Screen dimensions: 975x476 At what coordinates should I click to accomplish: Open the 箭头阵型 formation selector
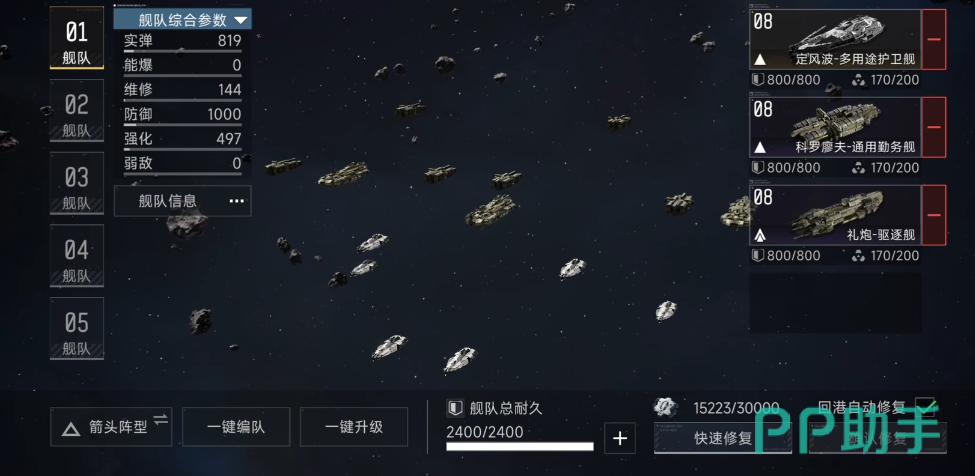pos(111,427)
